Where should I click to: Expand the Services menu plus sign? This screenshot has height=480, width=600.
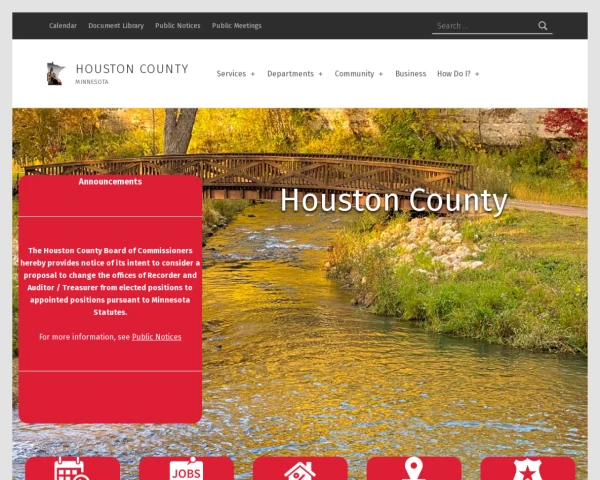click(253, 74)
